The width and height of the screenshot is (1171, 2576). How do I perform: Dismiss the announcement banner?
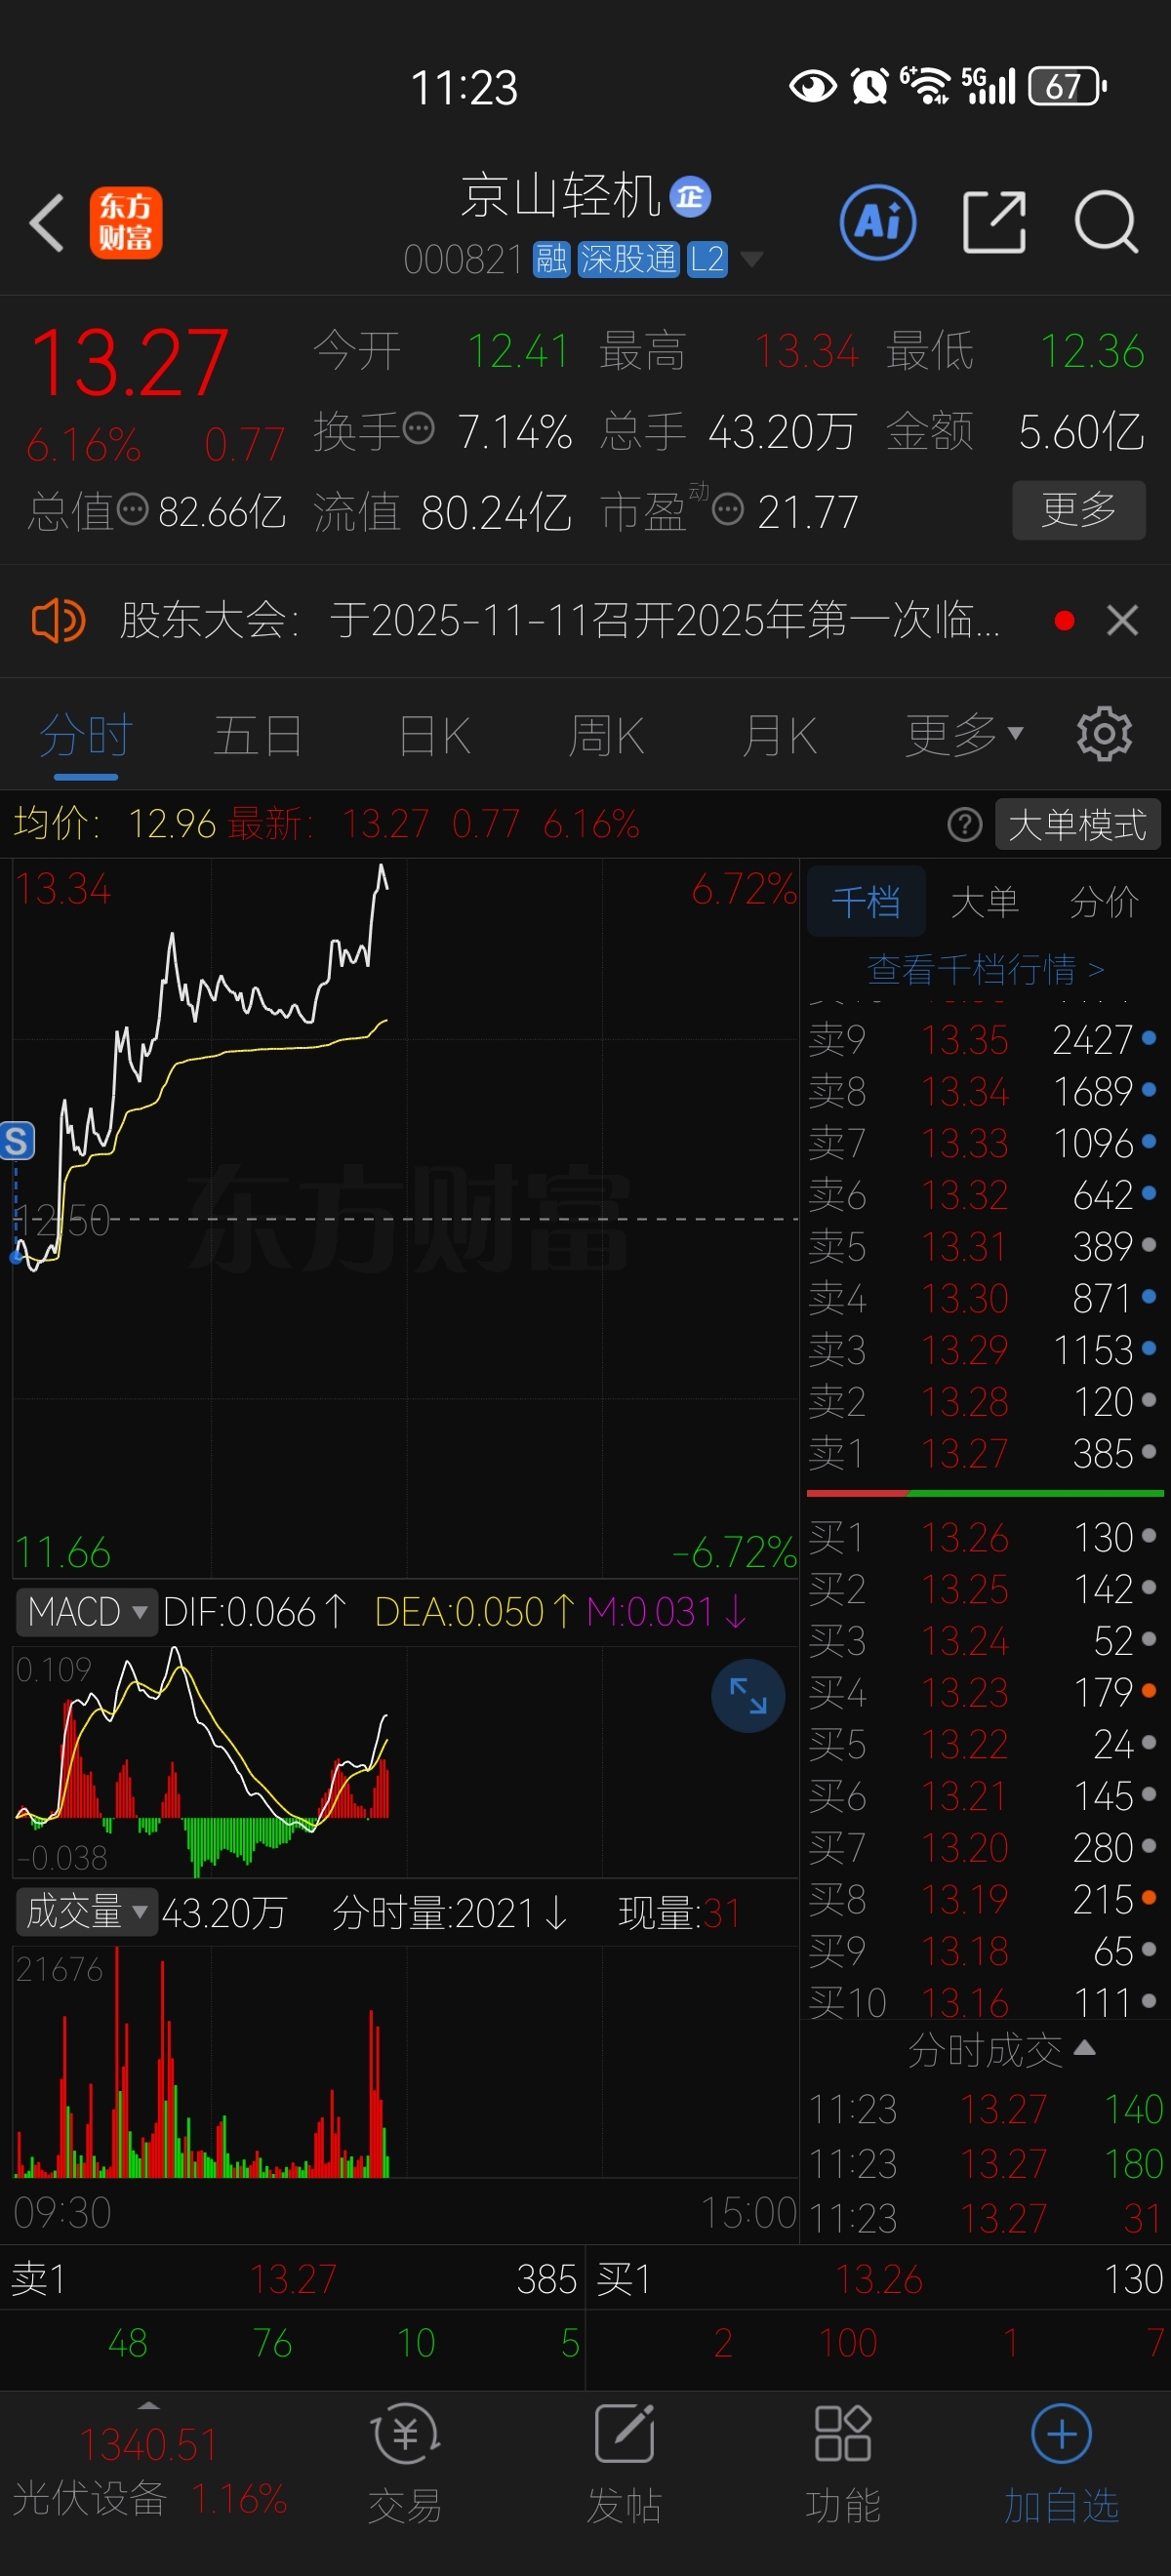(1123, 621)
